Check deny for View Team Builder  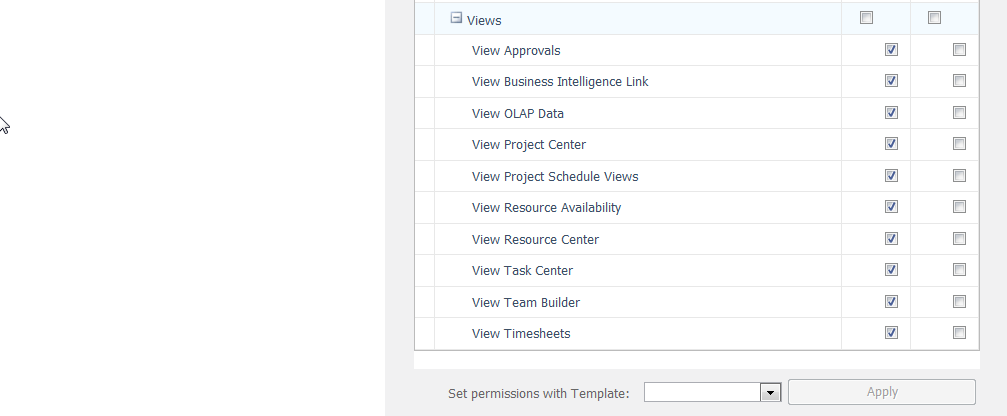(959, 301)
